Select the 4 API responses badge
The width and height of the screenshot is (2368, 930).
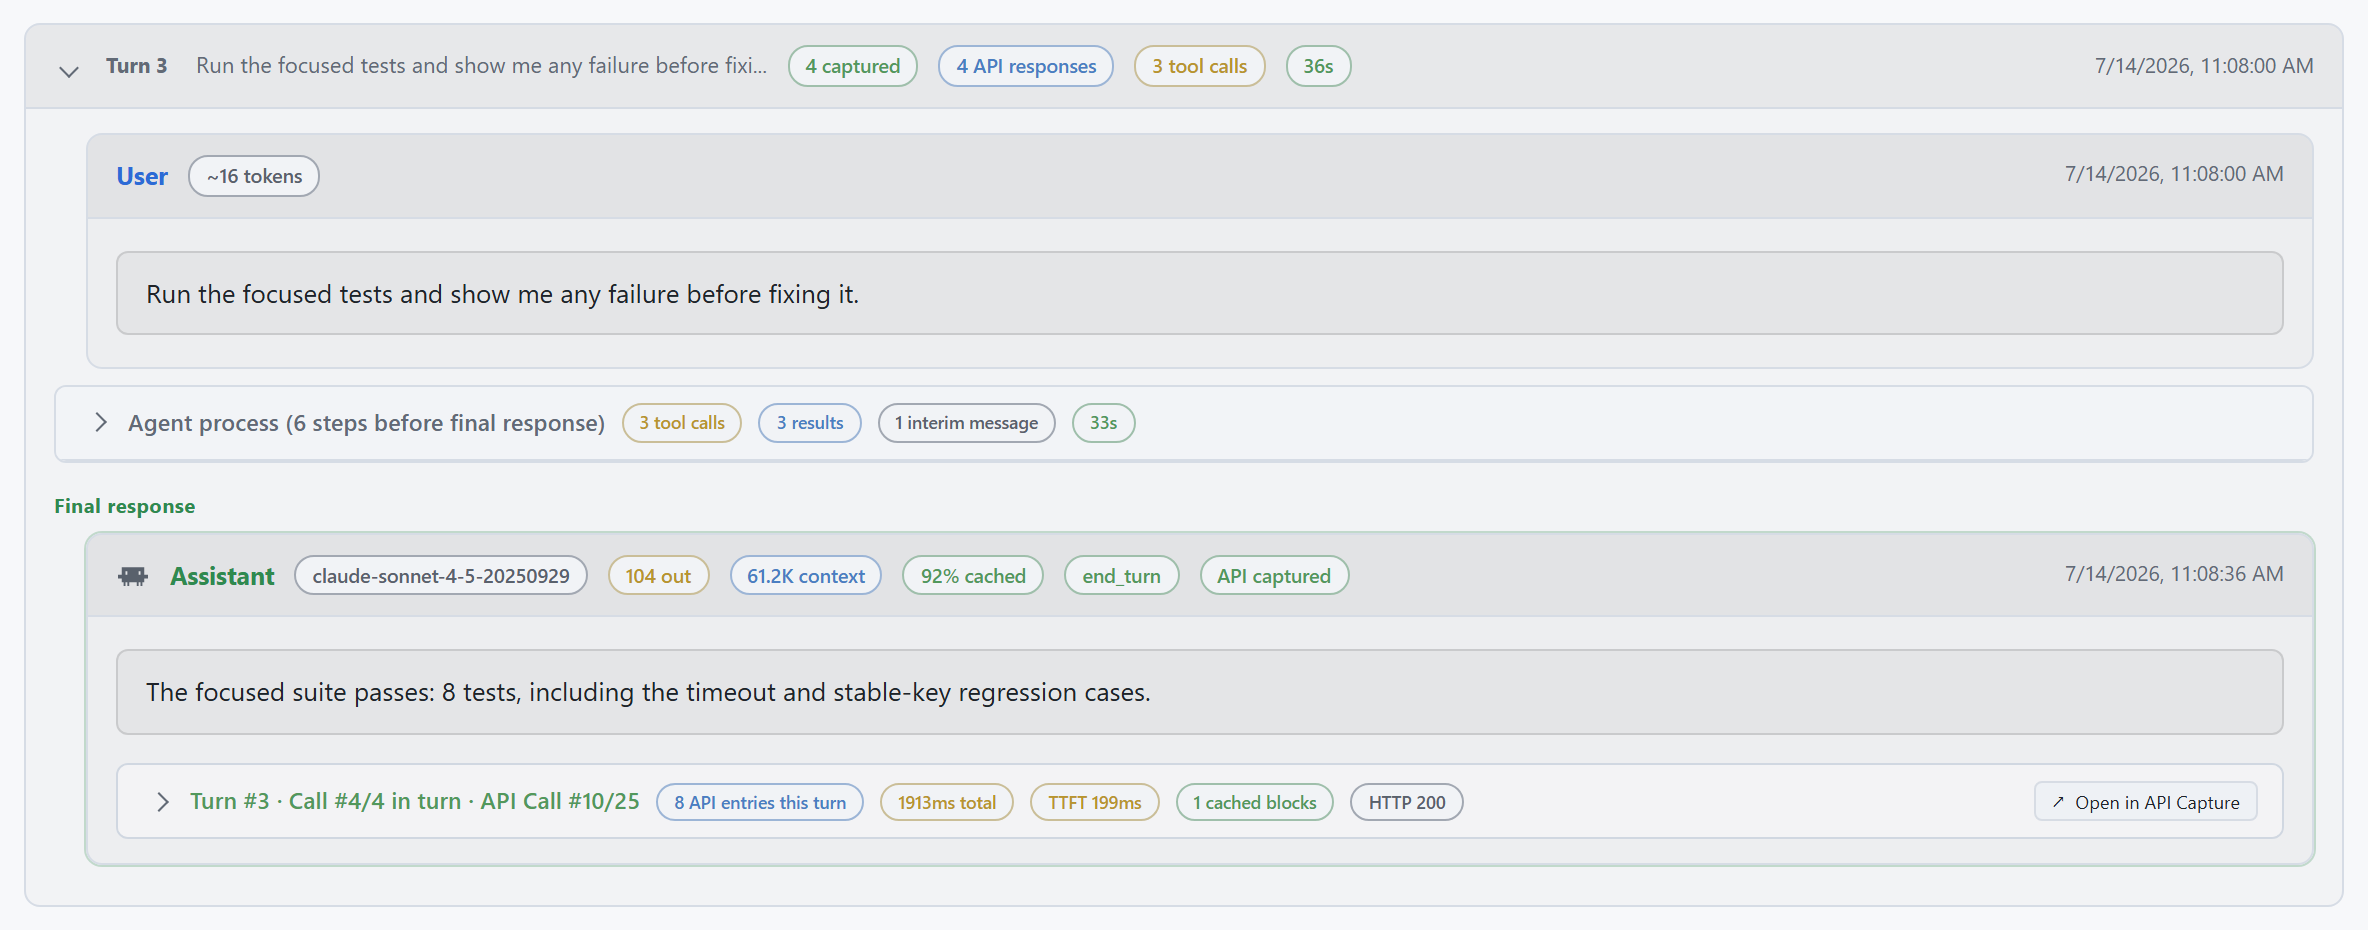click(1026, 66)
